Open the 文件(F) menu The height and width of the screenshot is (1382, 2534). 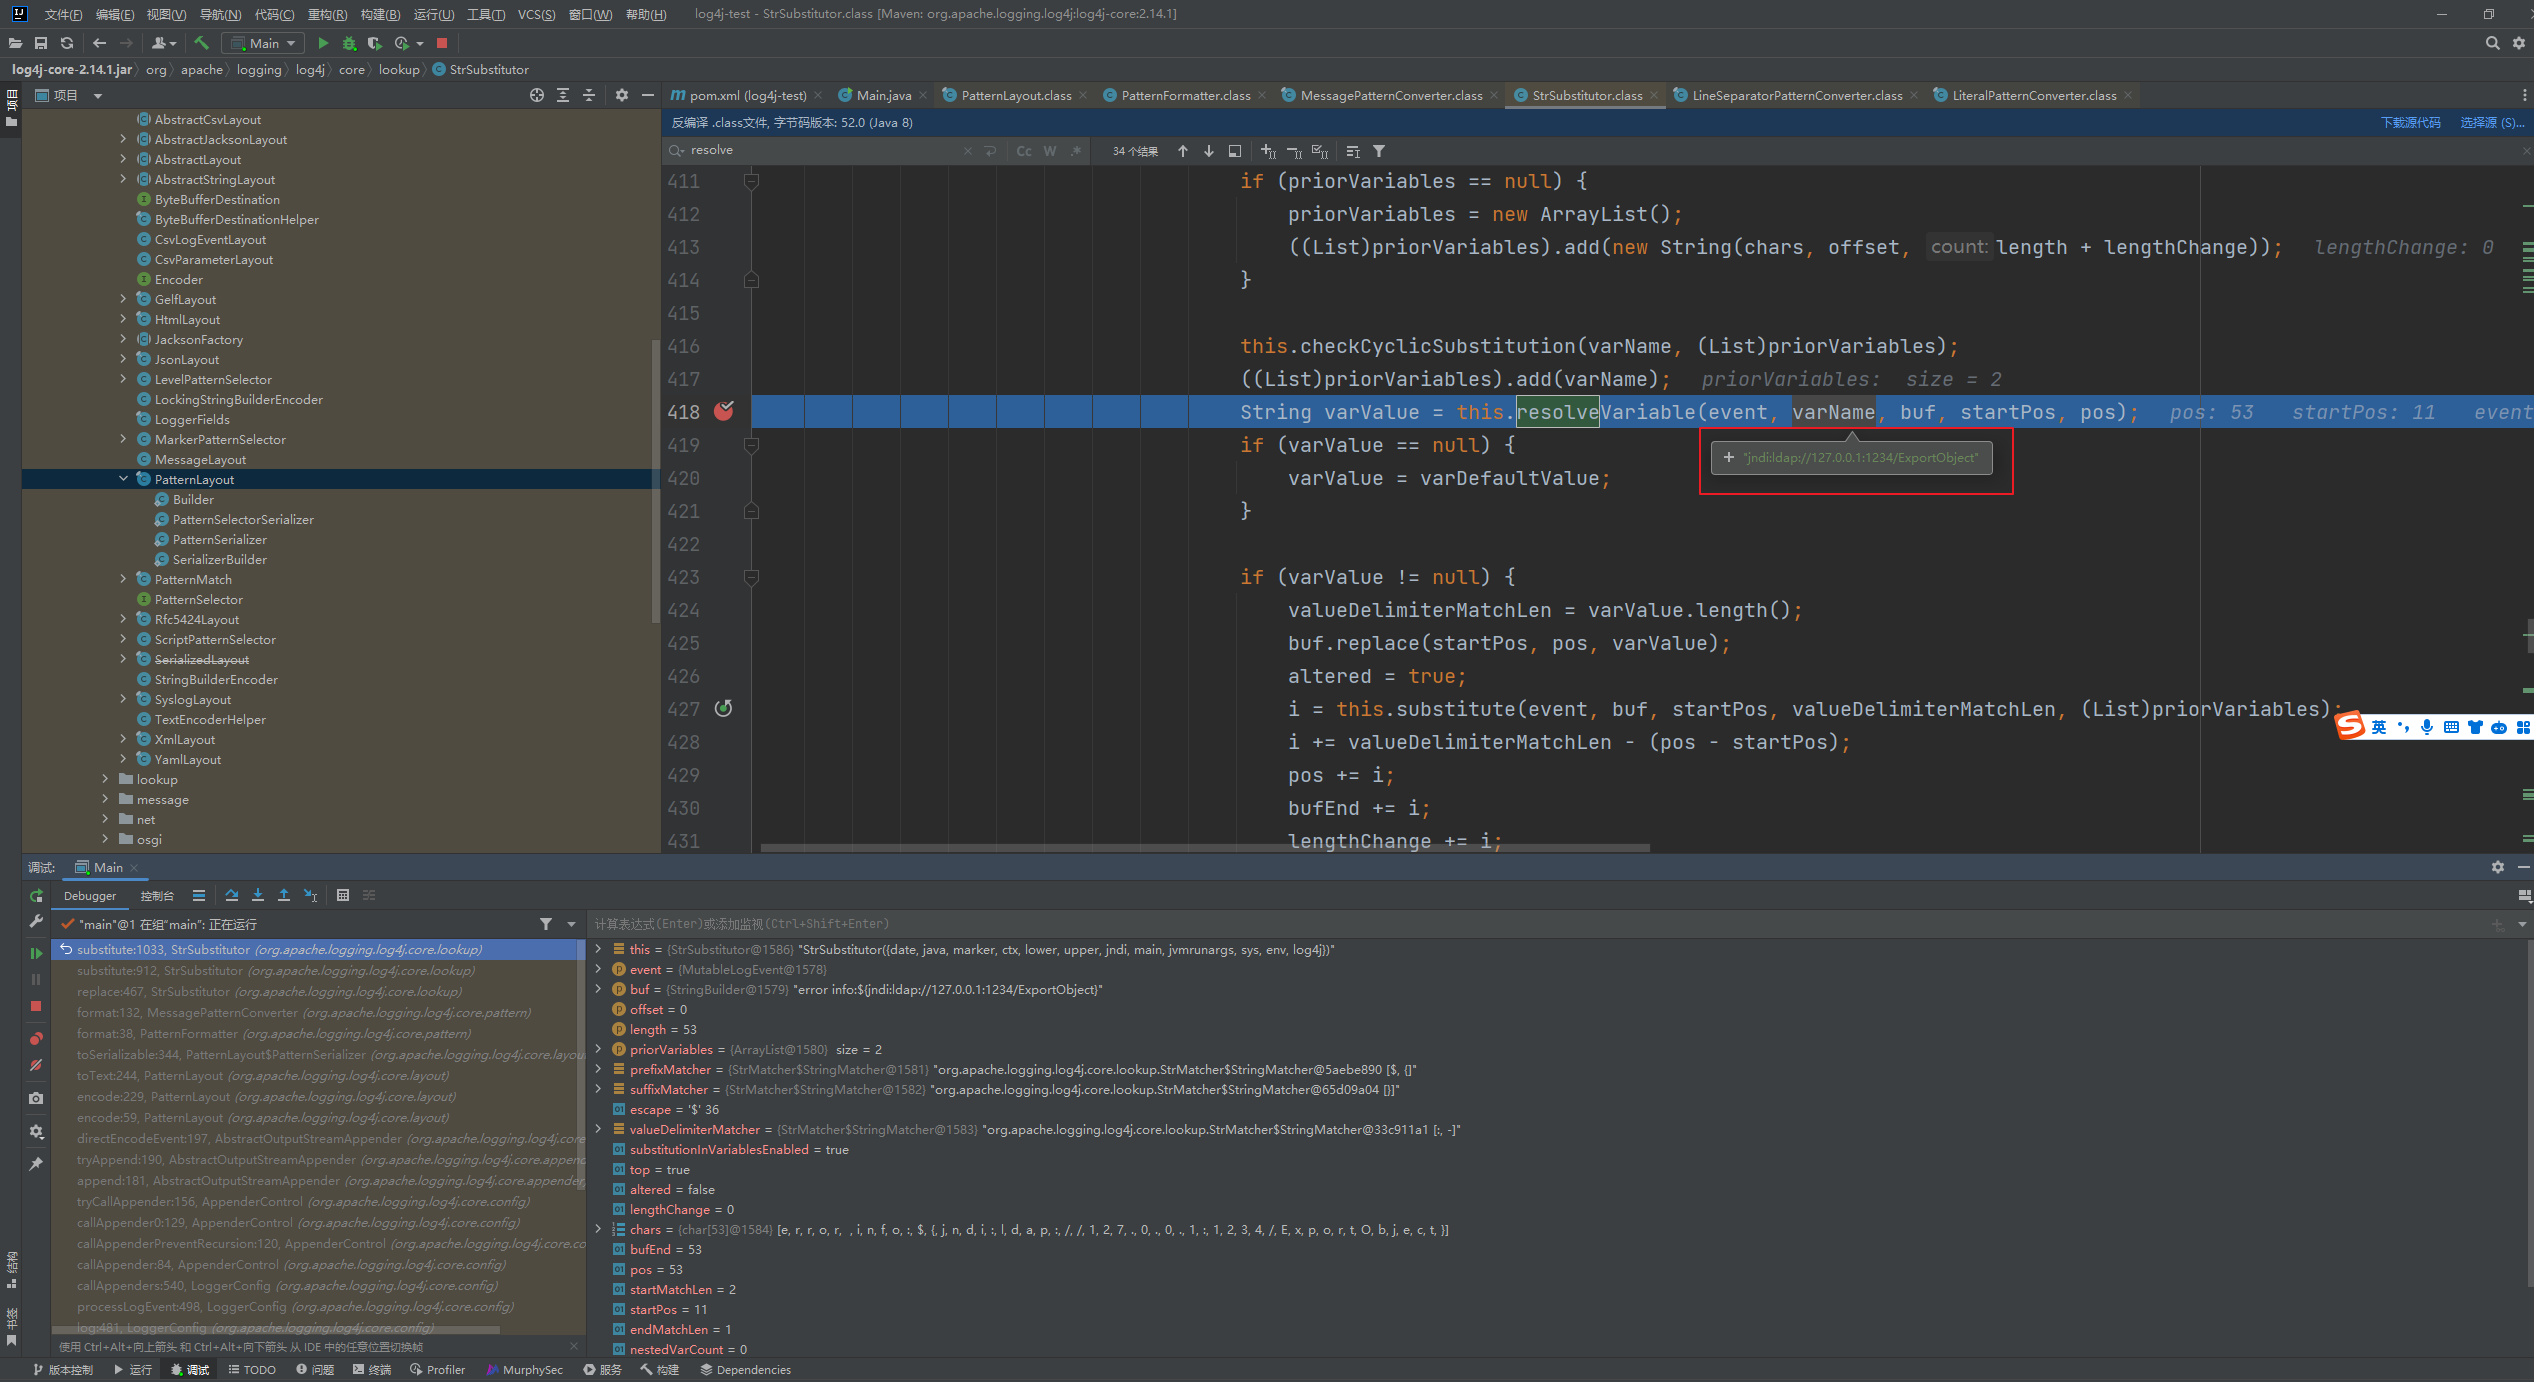click(x=63, y=14)
